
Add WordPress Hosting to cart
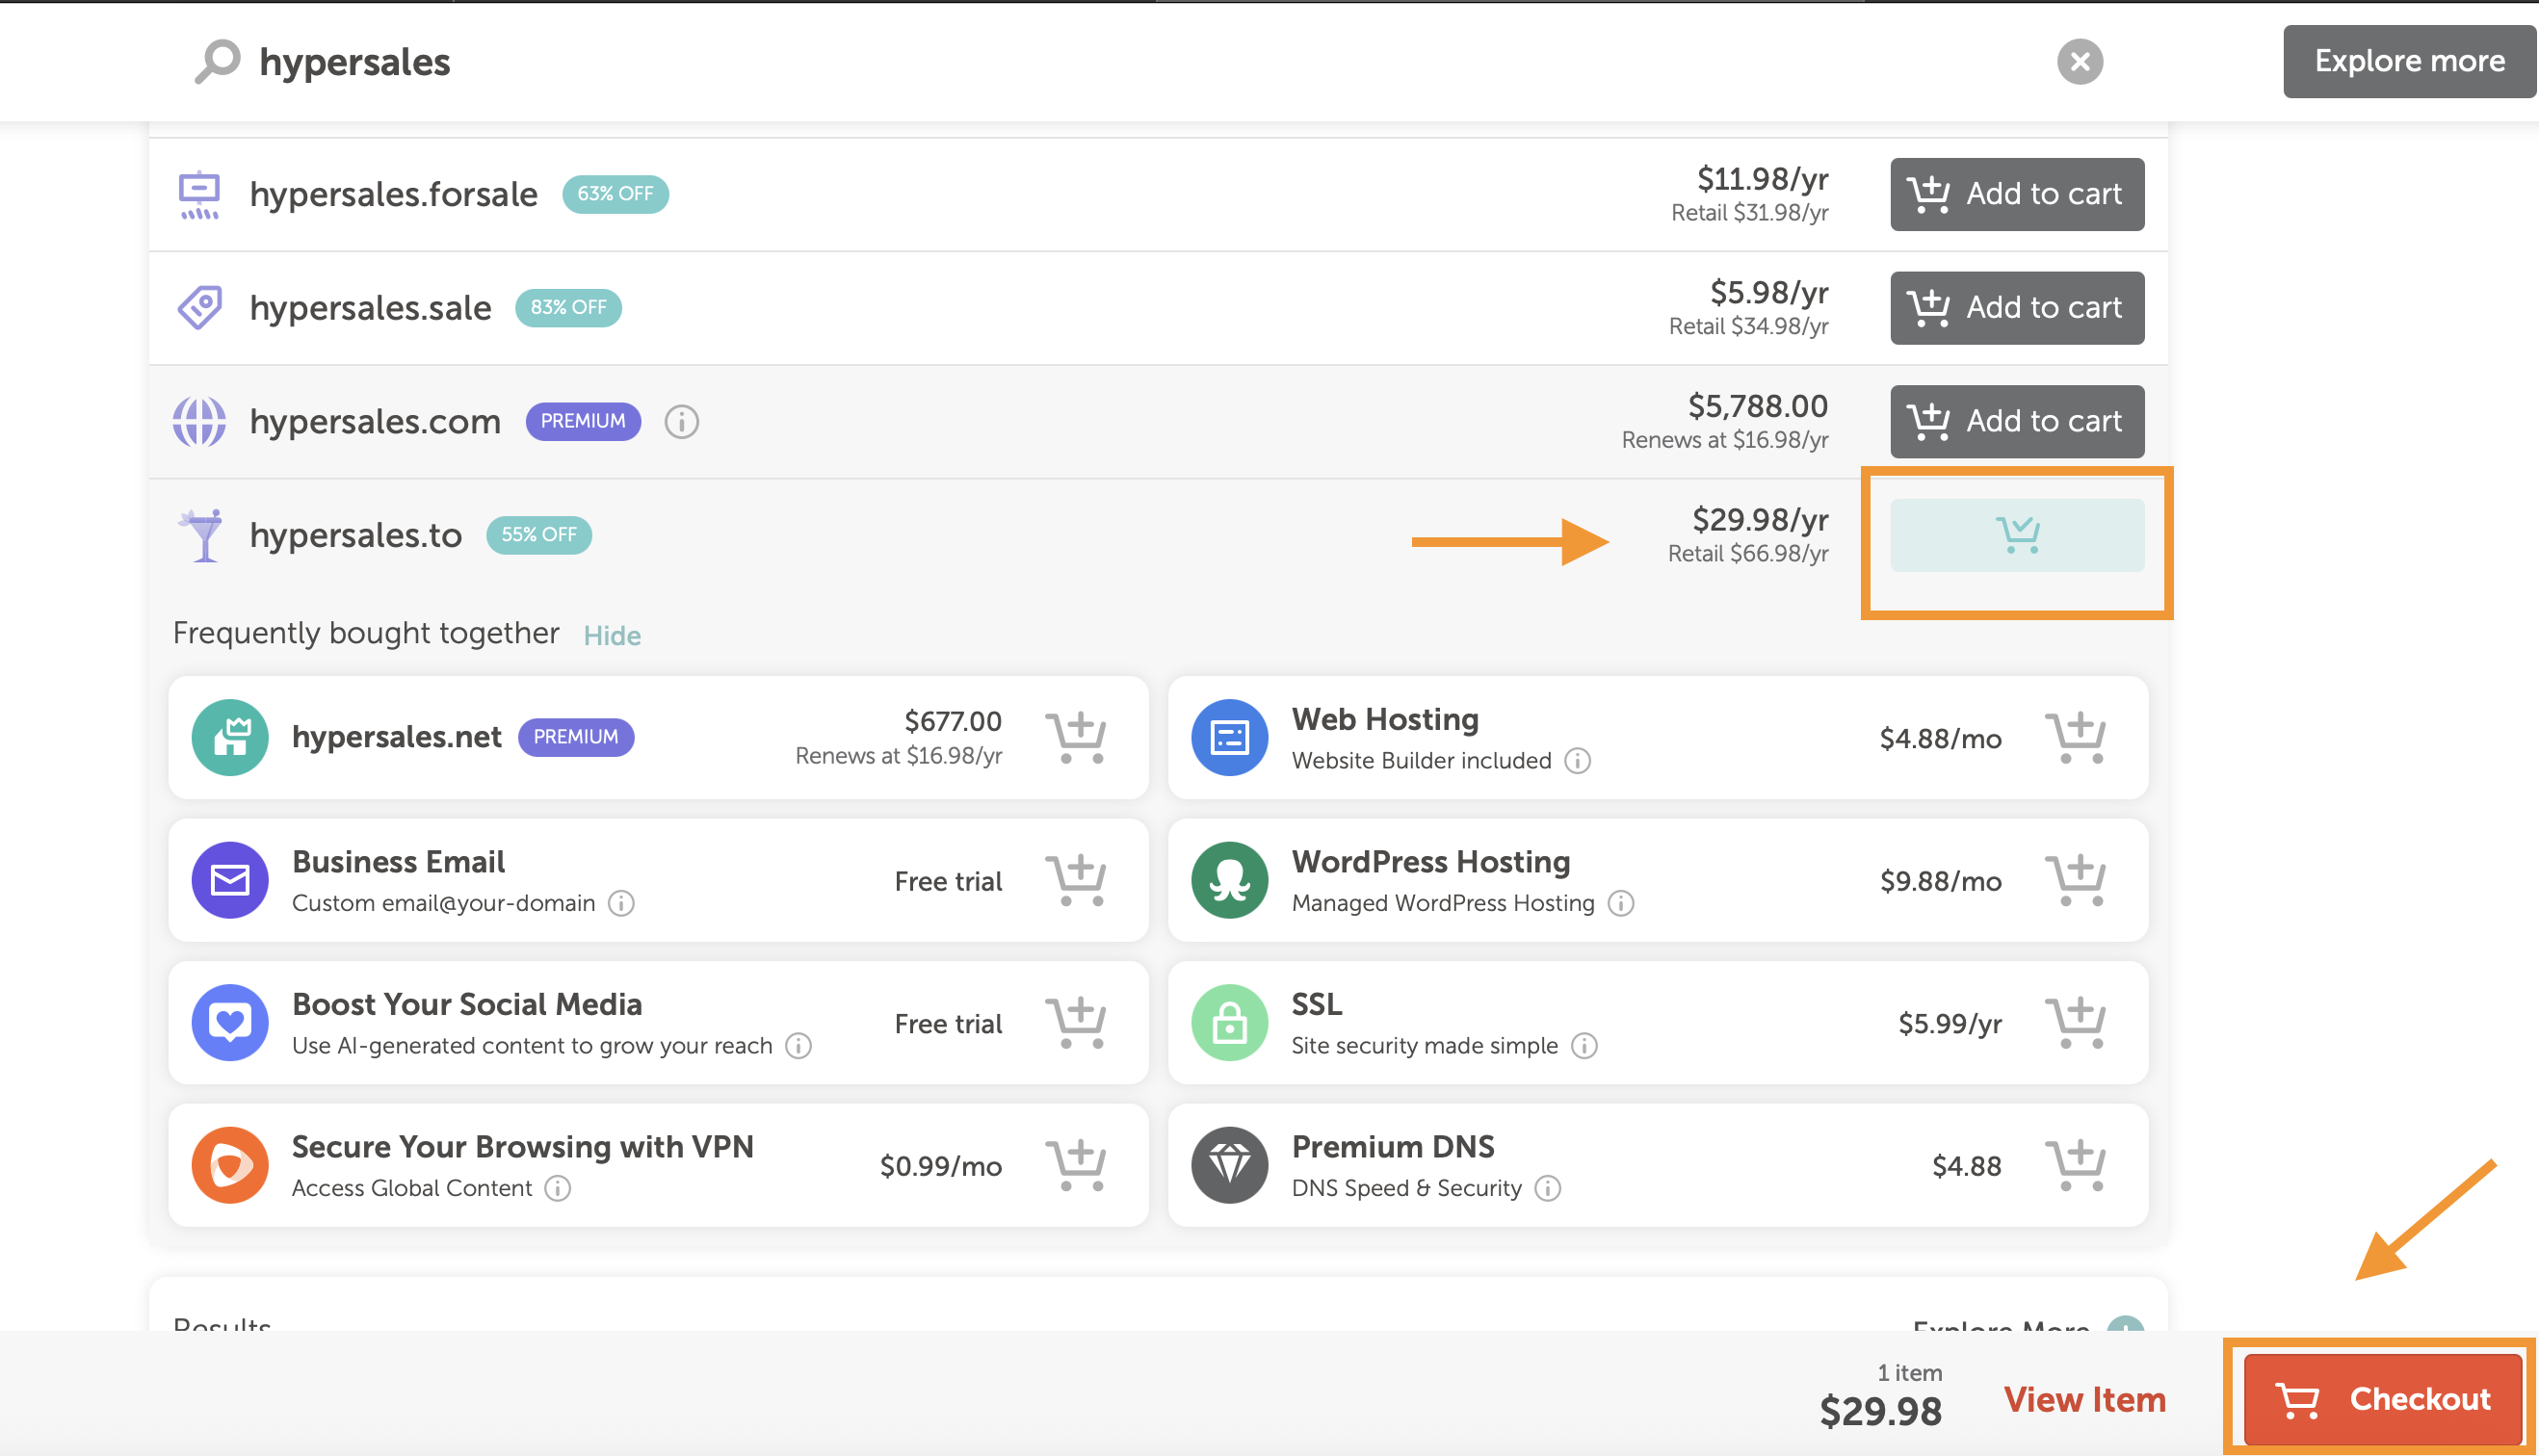2075,881
